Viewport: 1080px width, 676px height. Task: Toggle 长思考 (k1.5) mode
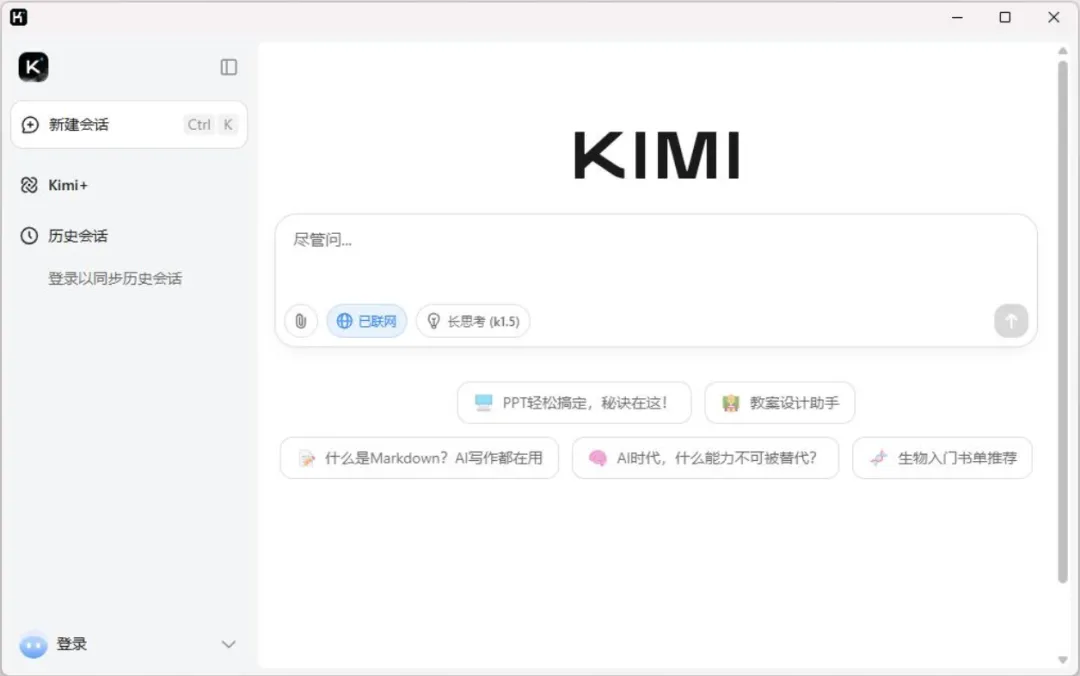tap(473, 321)
